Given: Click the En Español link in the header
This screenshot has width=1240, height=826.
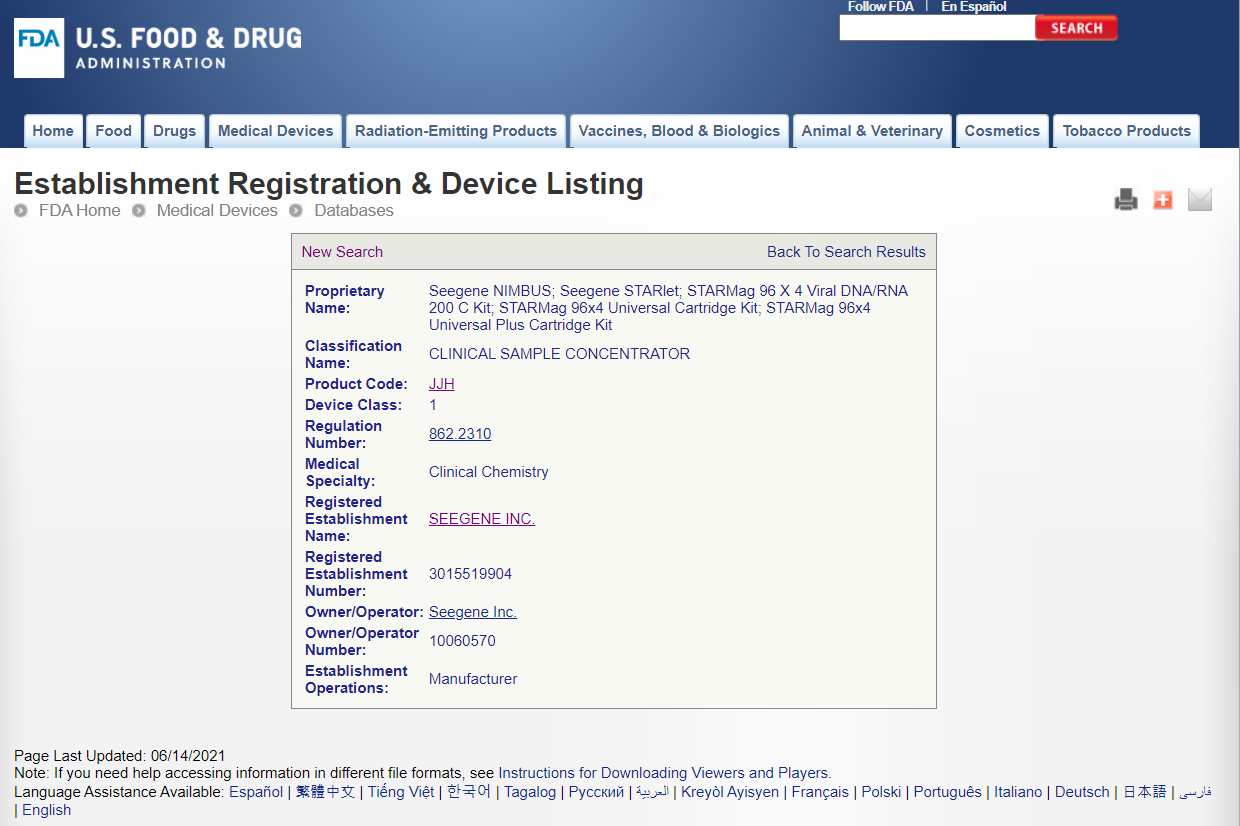Looking at the screenshot, I should click(x=974, y=7).
